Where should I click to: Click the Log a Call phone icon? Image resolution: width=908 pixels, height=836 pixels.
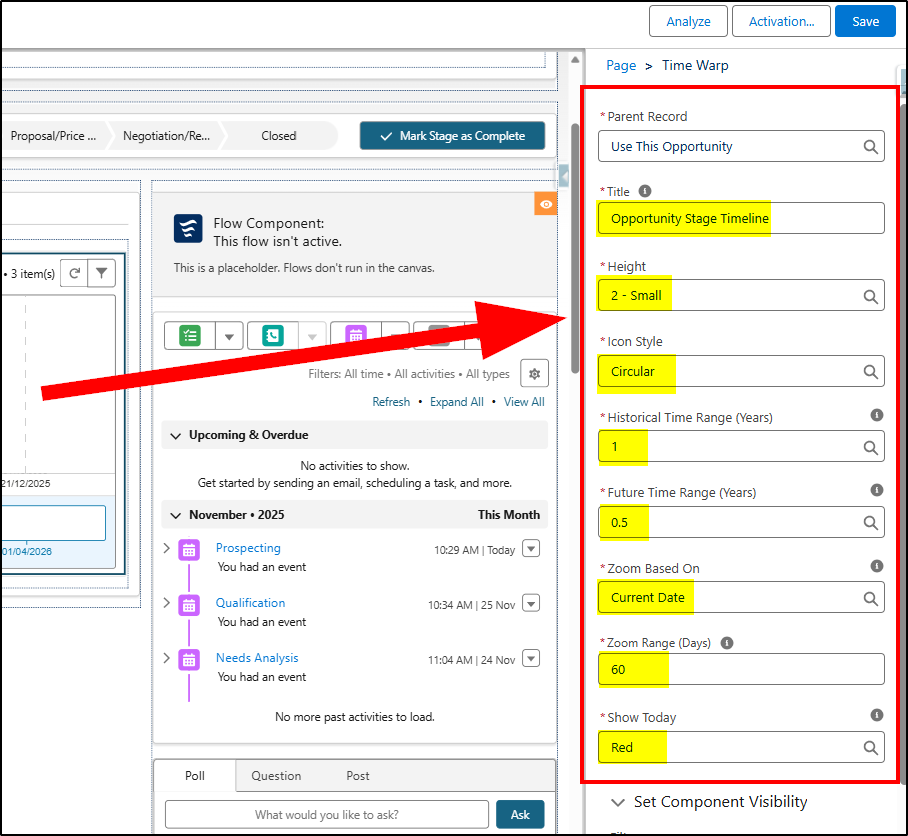tap(272, 336)
